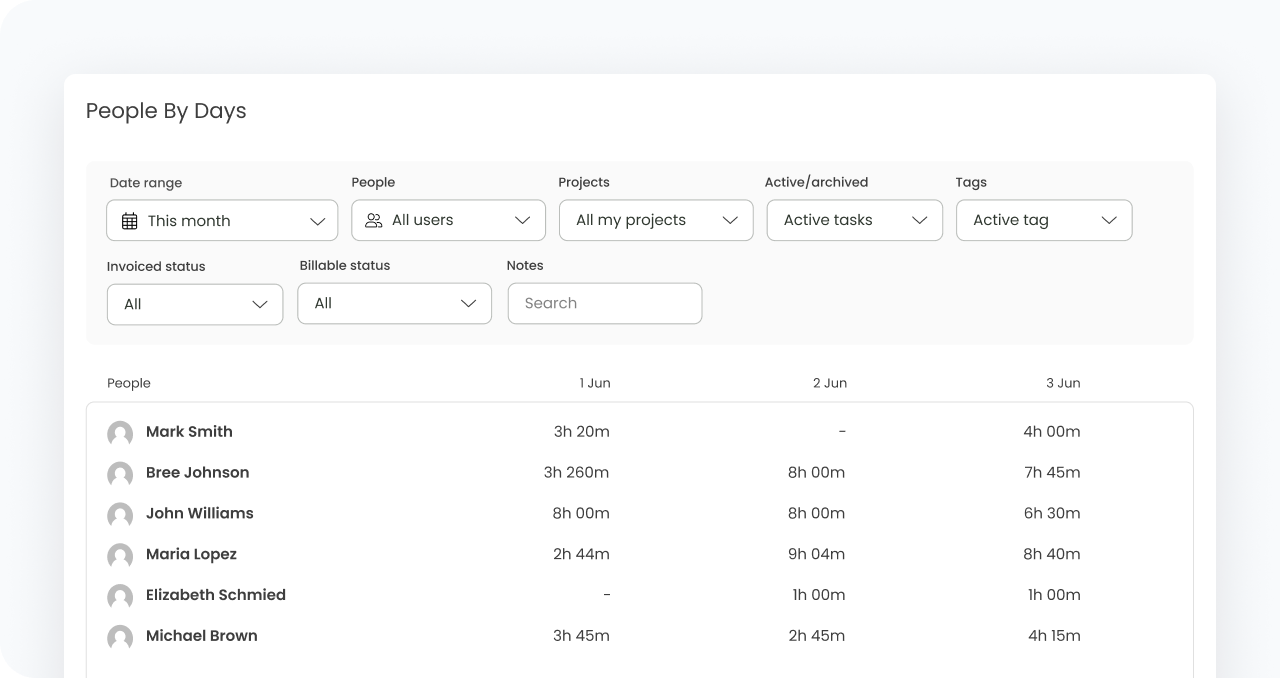Open the Active tag dropdown
Screen dimensions: 1280x678
click(x=1044, y=220)
